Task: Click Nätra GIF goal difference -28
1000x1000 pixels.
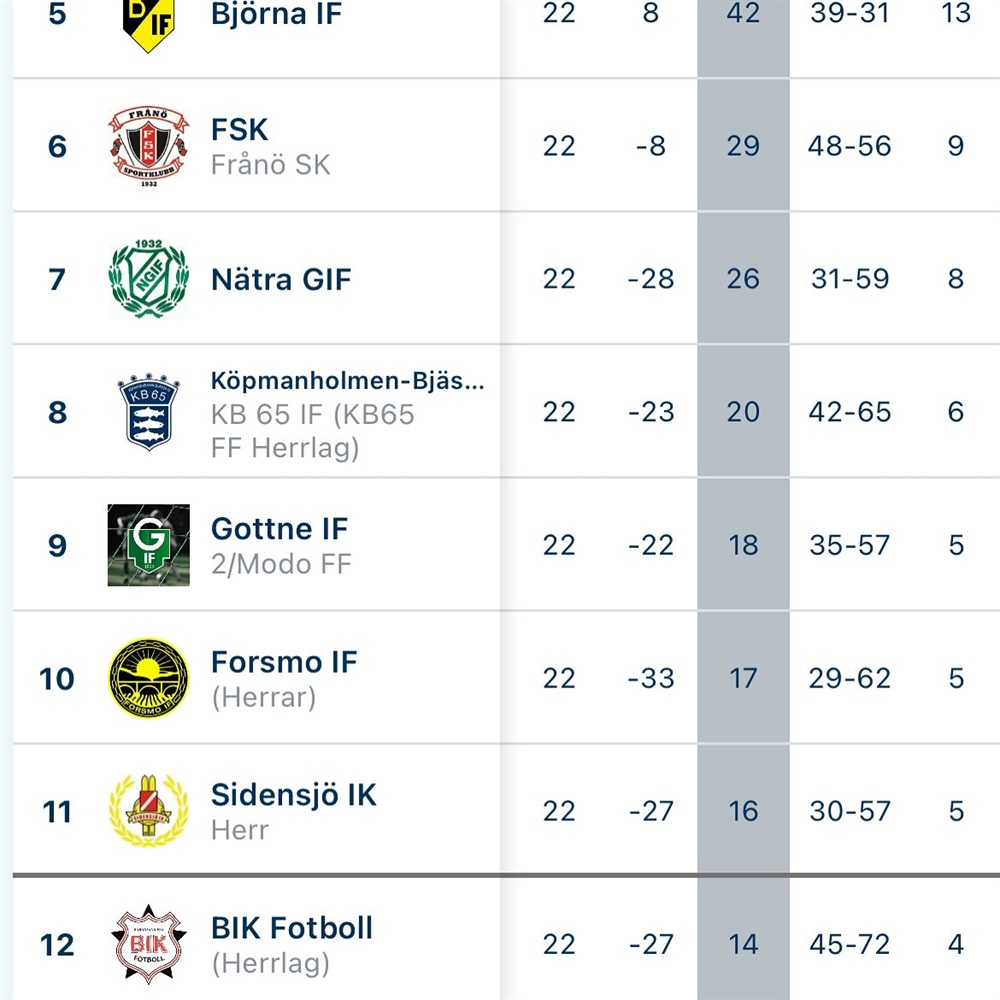Action: pyautogui.click(x=651, y=279)
